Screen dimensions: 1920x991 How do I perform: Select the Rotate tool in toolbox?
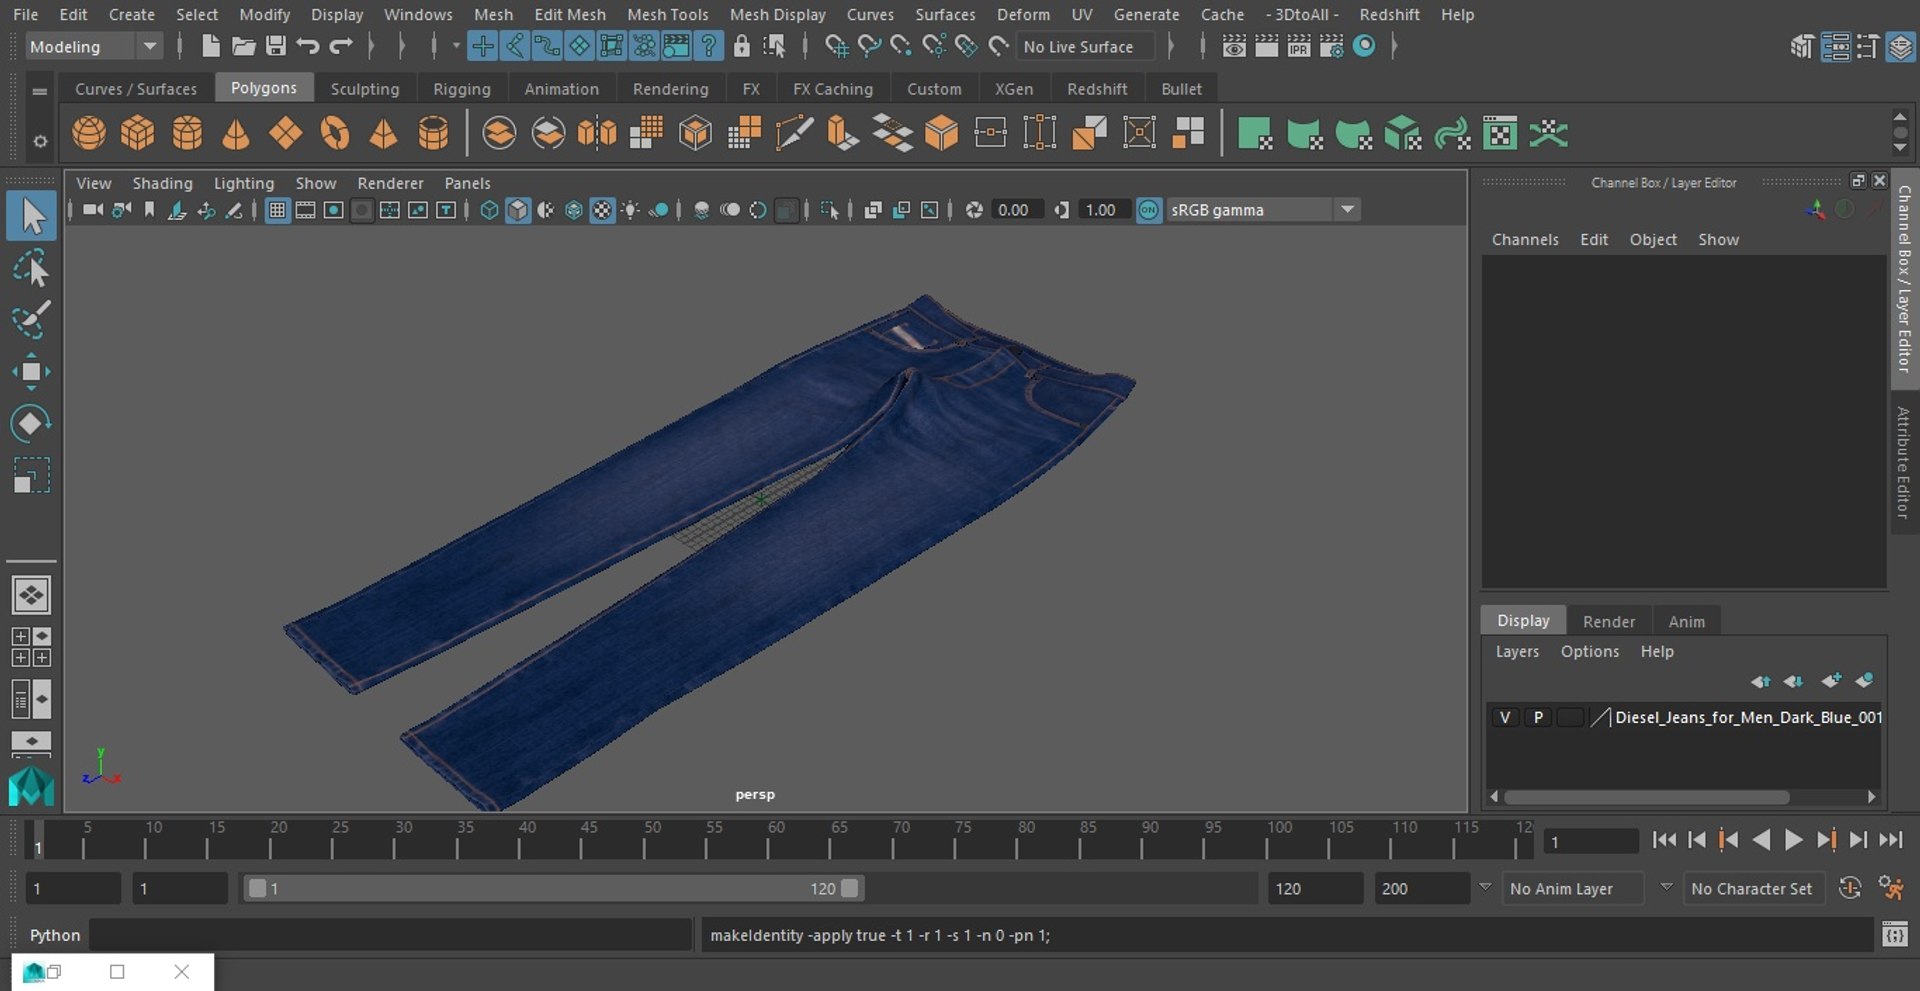tap(31, 423)
